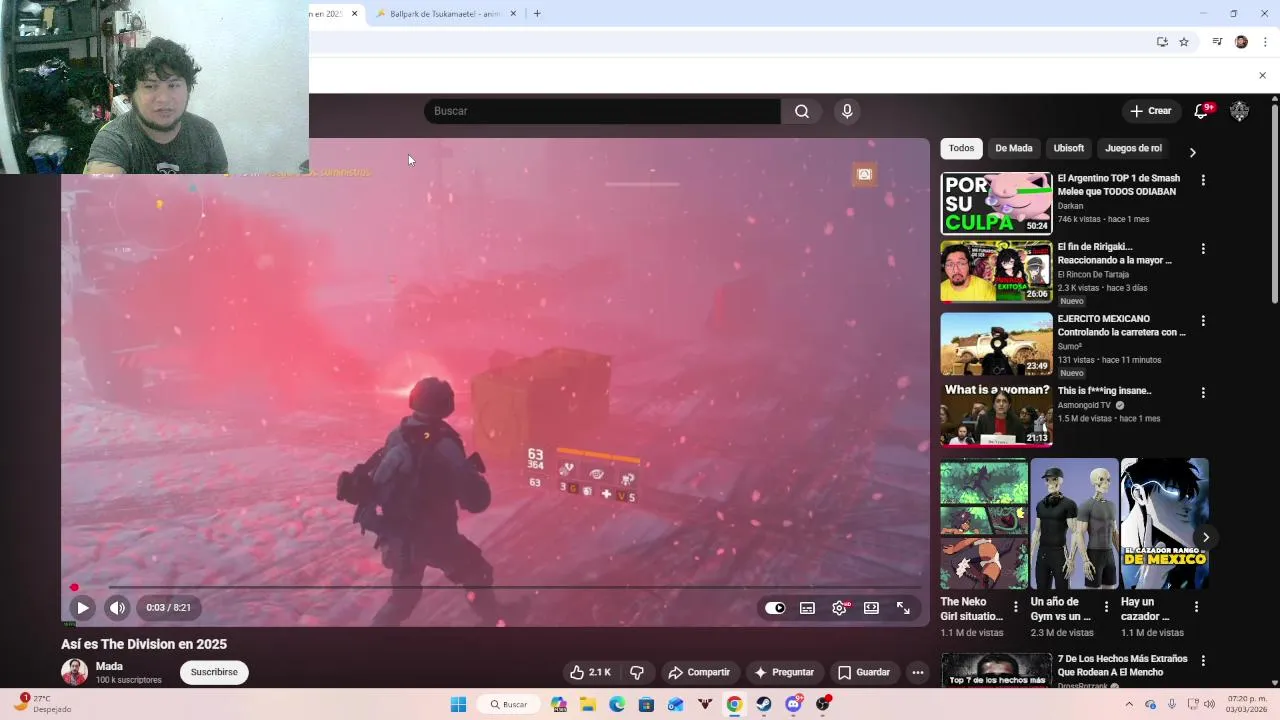The image size is (1280, 720).
Task: Select the Todos filter chip
Action: coord(961,148)
